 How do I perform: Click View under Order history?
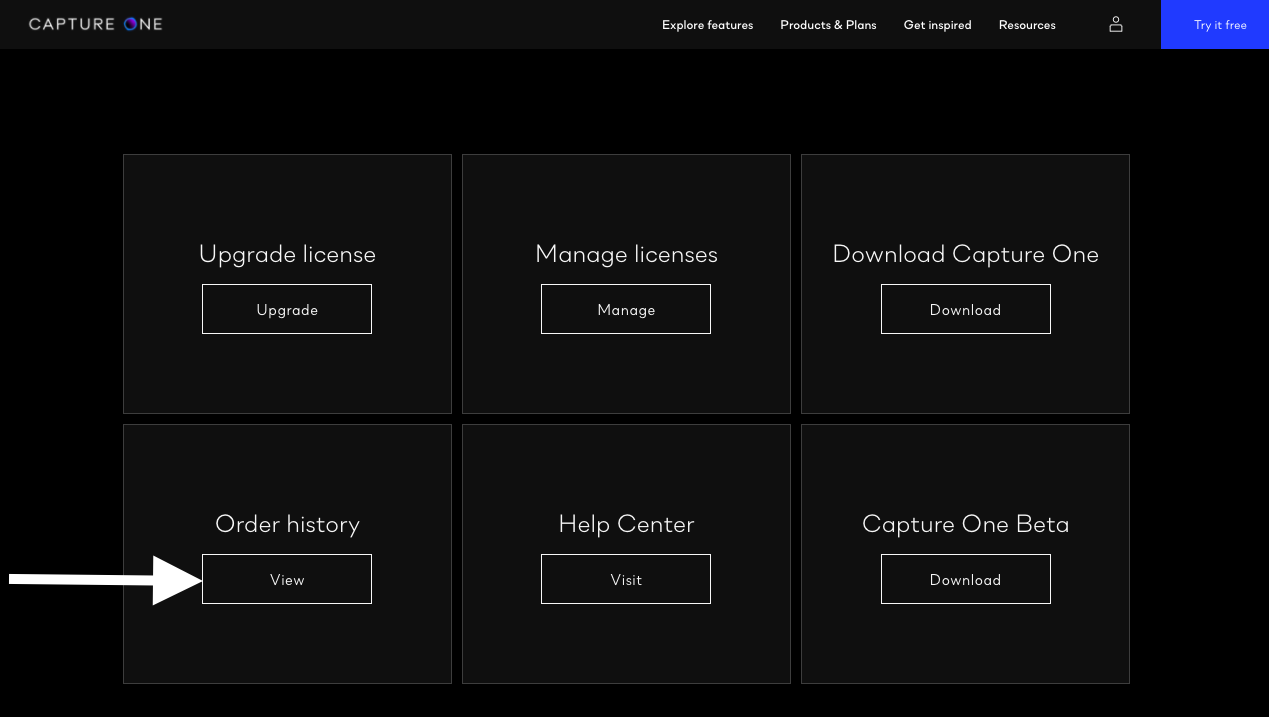[287, 579]
